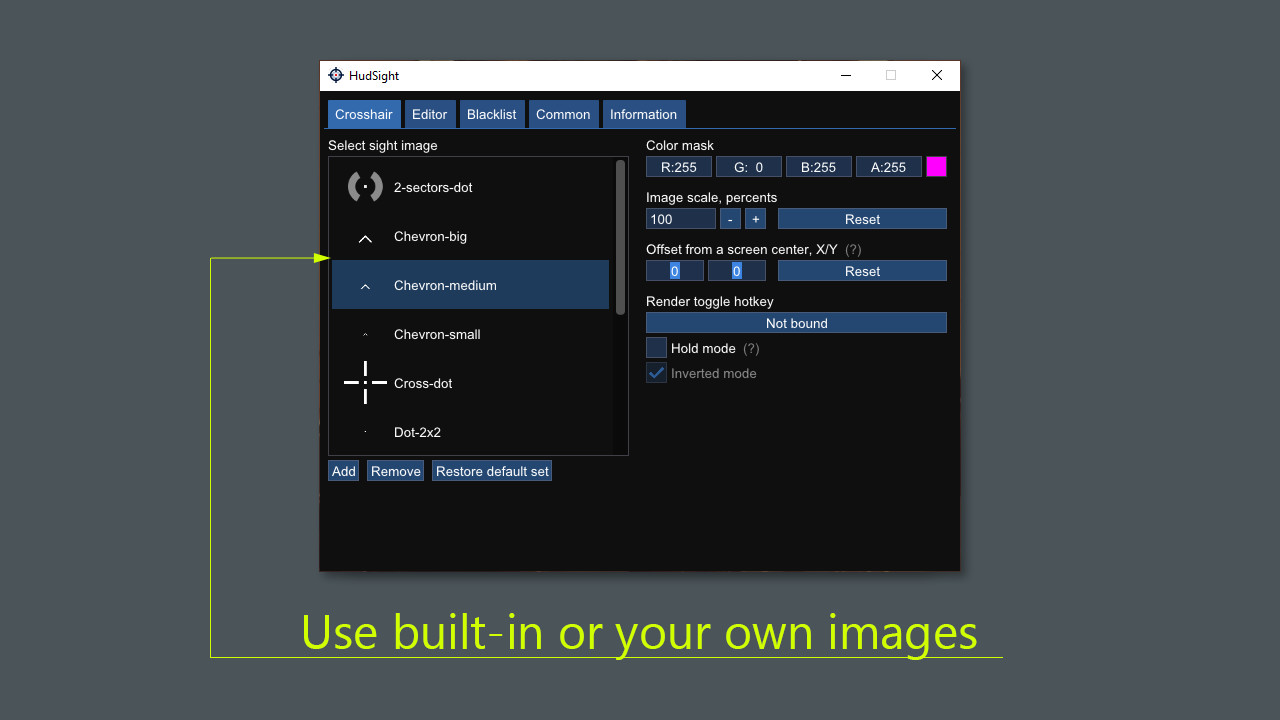
Task: Select the Cross-dot crosshair icon
Action: tap(365, 383)
